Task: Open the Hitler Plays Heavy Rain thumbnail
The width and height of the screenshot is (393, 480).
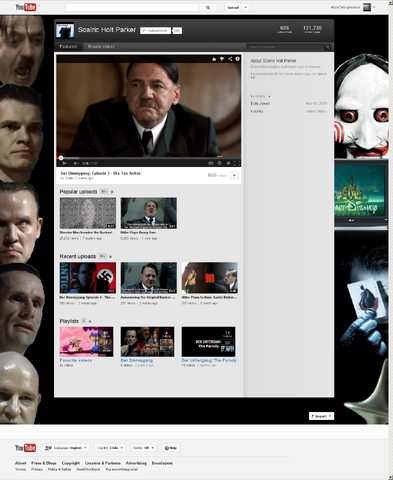Action: point(149,213)
